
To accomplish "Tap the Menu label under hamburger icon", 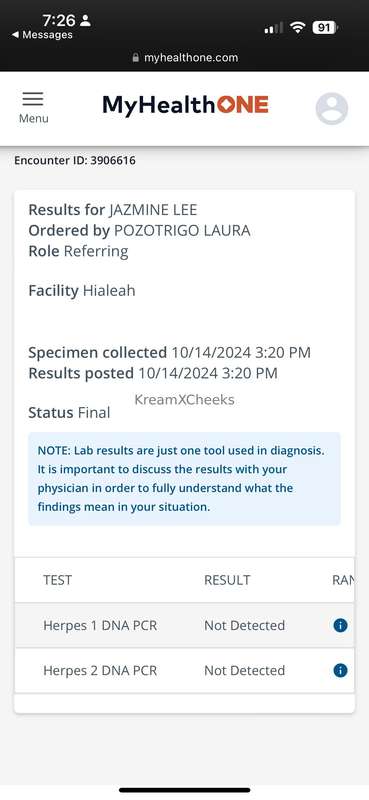I will [34, 118].
